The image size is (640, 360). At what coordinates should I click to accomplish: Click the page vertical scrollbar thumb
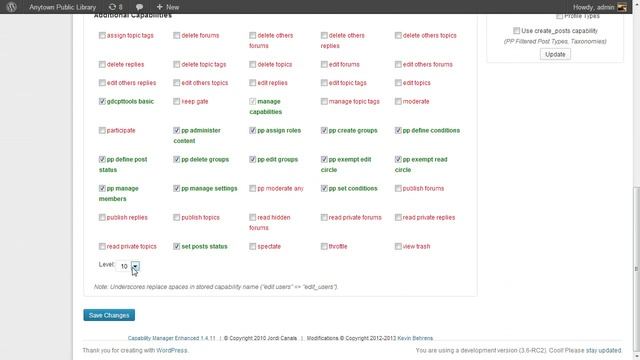[636, 269]
